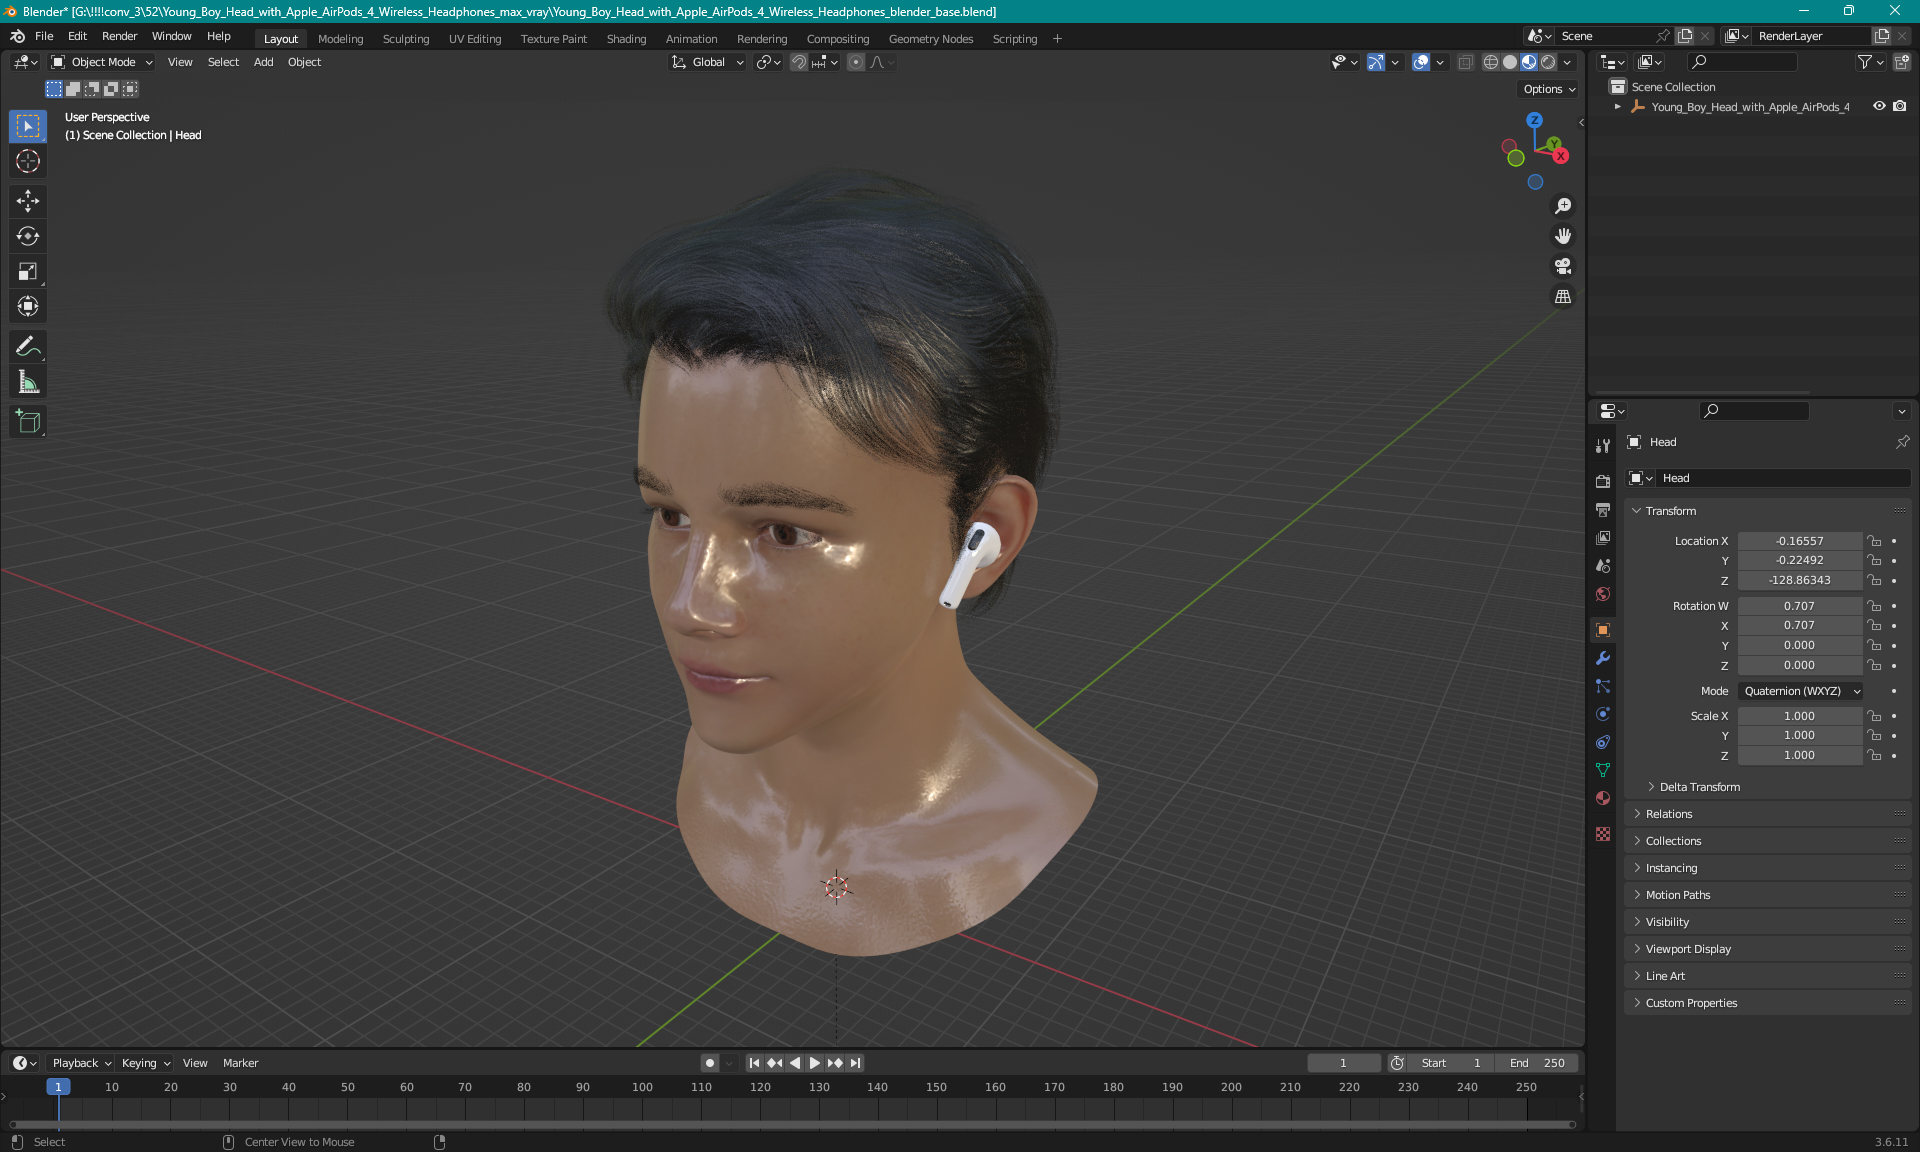The width and height of the screenshot is (1920, 1152).
Task: Jump to the last frame button
Action: click(856, 1063)
